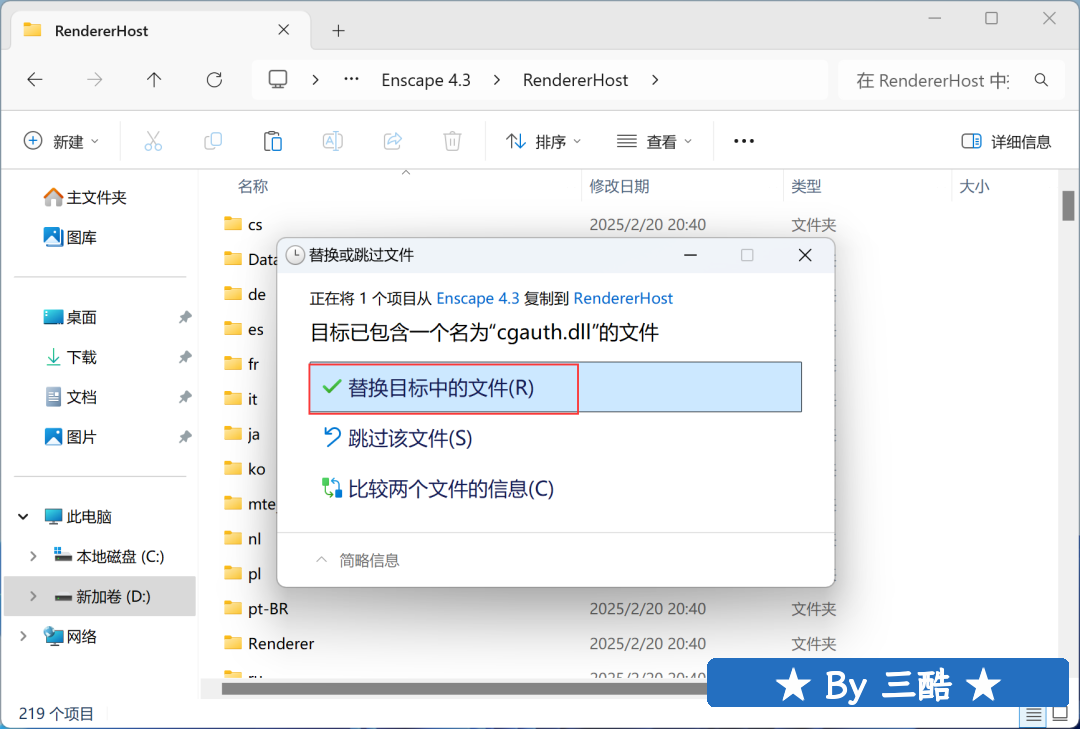Expand 本地磁盘 (C:) tree node
The width and height of the screenshot is (1080, 729).
(33, 556)
